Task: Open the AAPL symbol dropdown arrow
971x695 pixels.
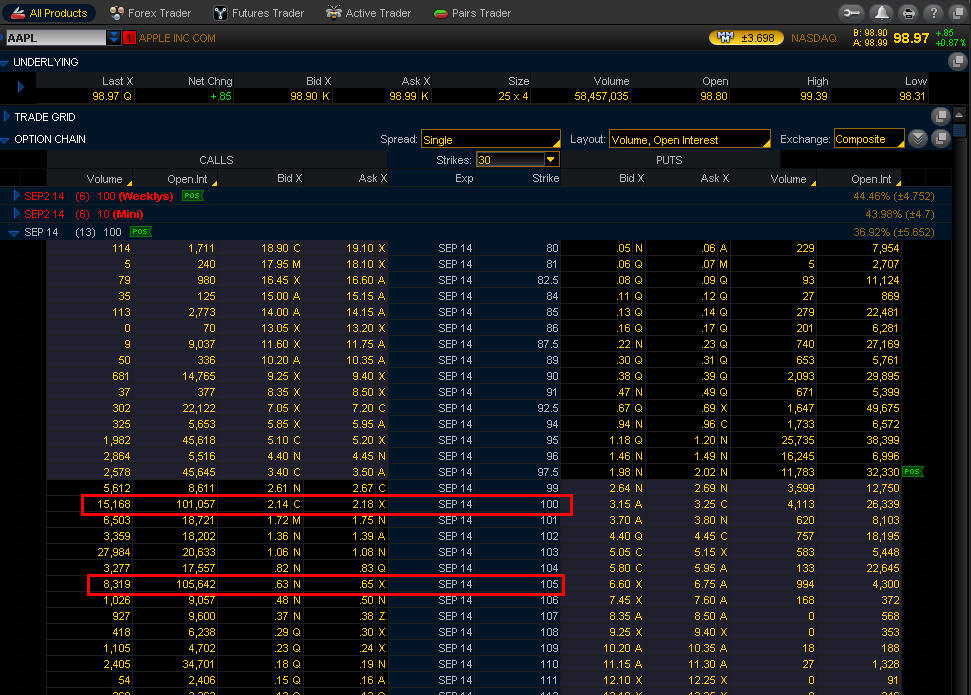Action: click(114, 38)
